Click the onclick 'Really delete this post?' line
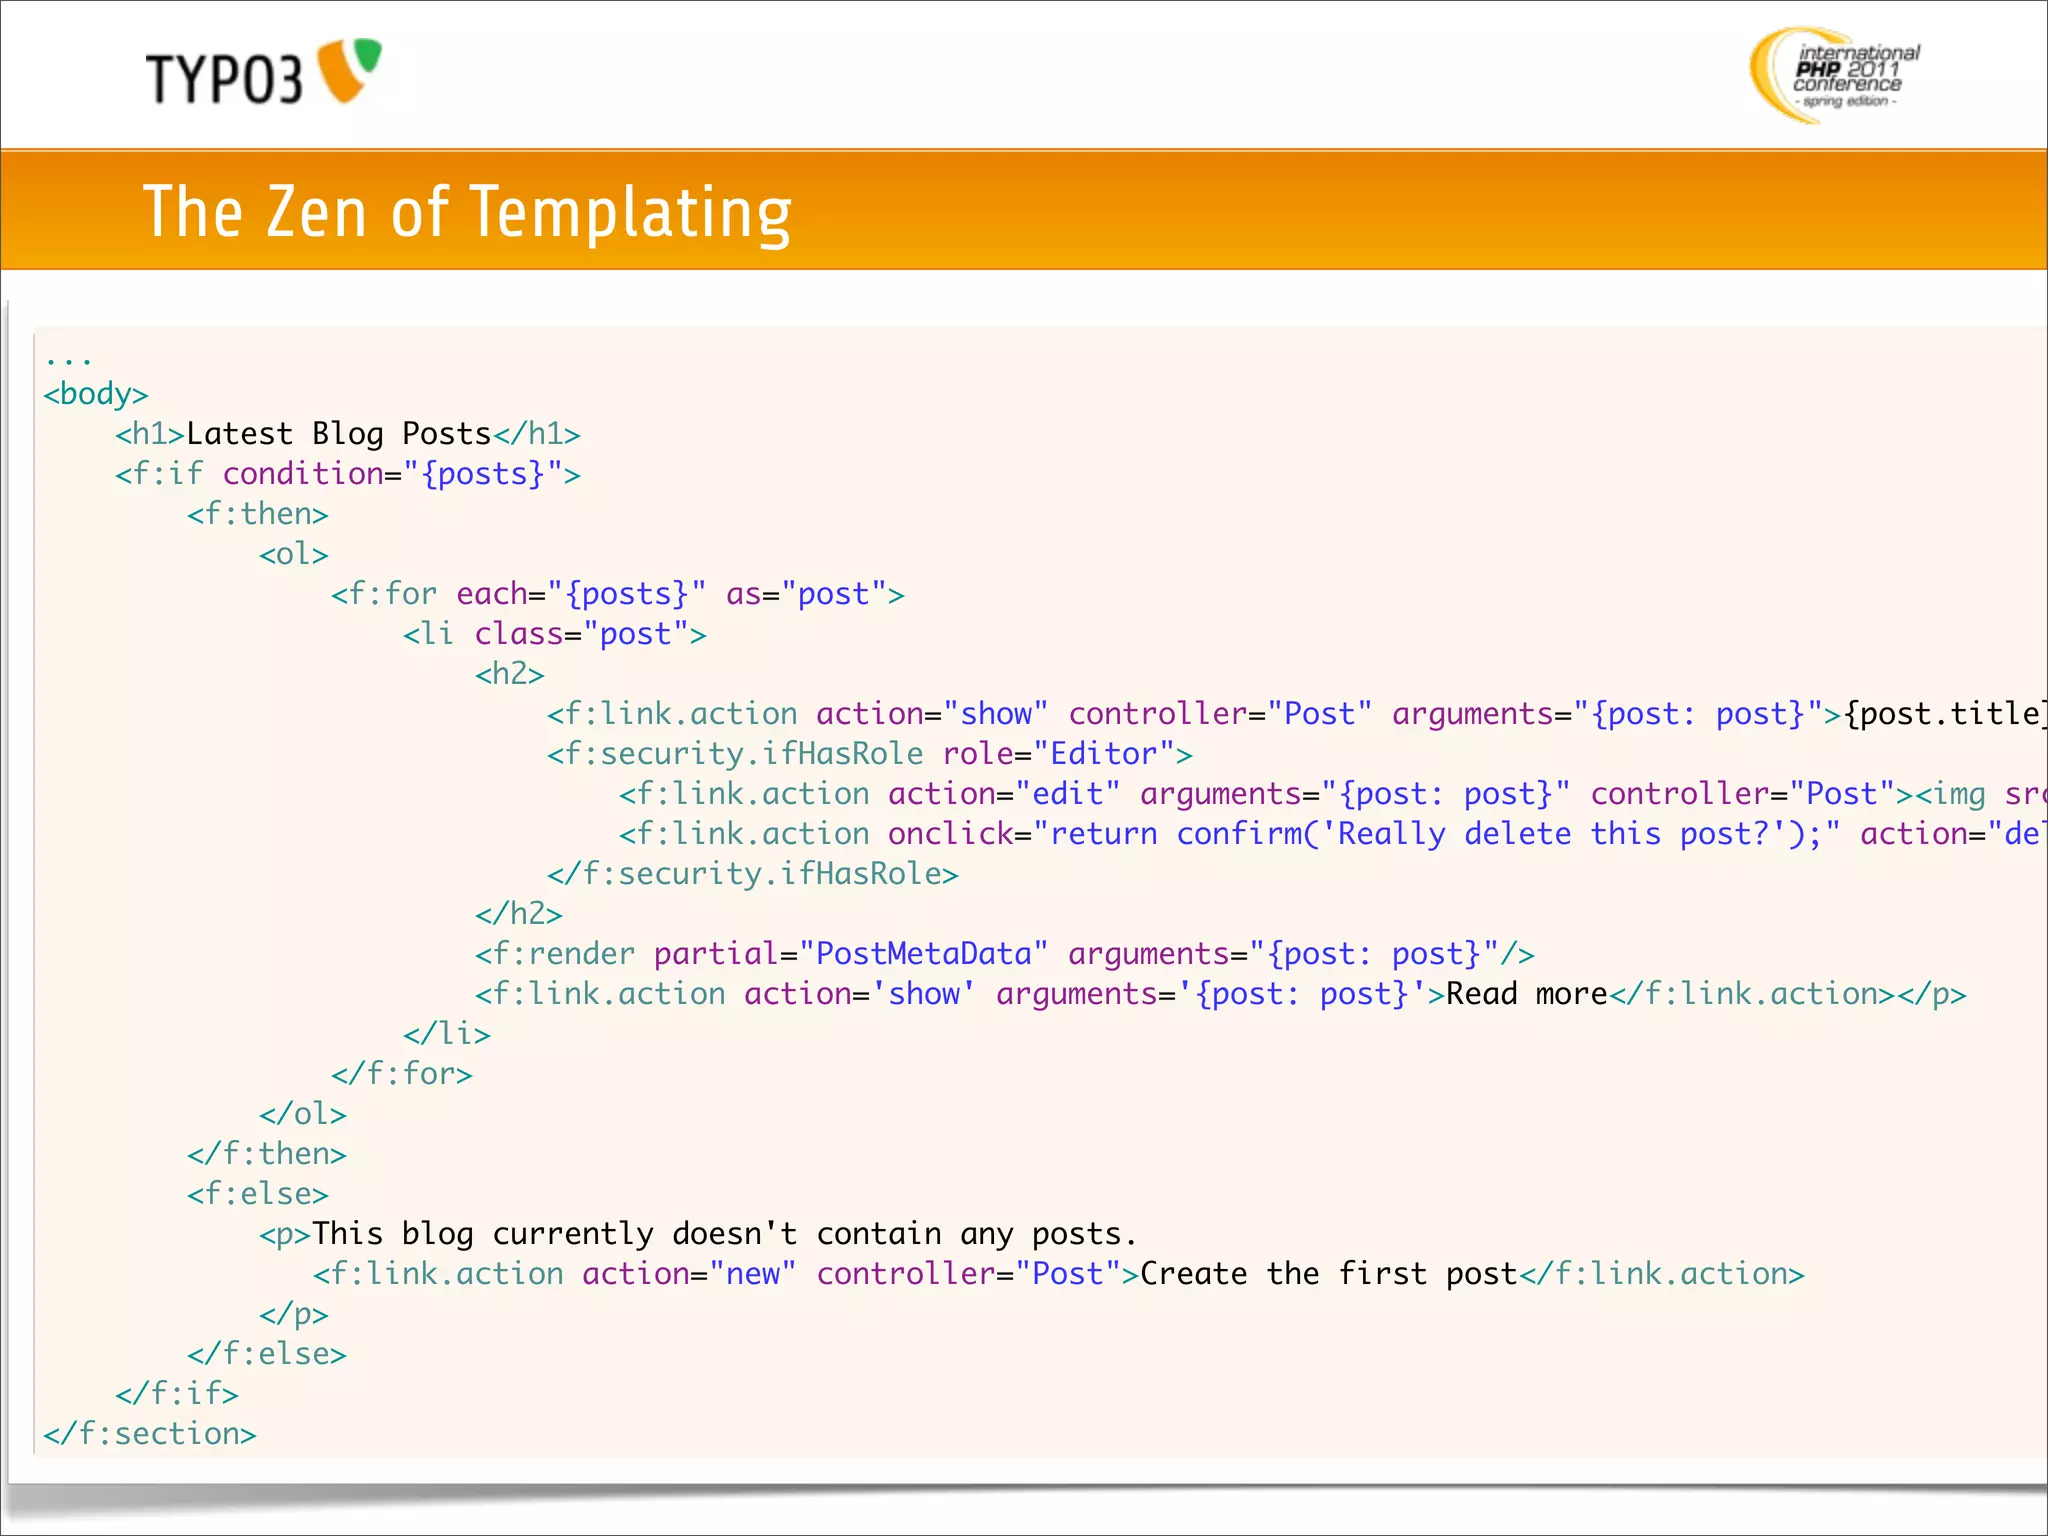The image size is (2048, 1536). click(1333, 834)
